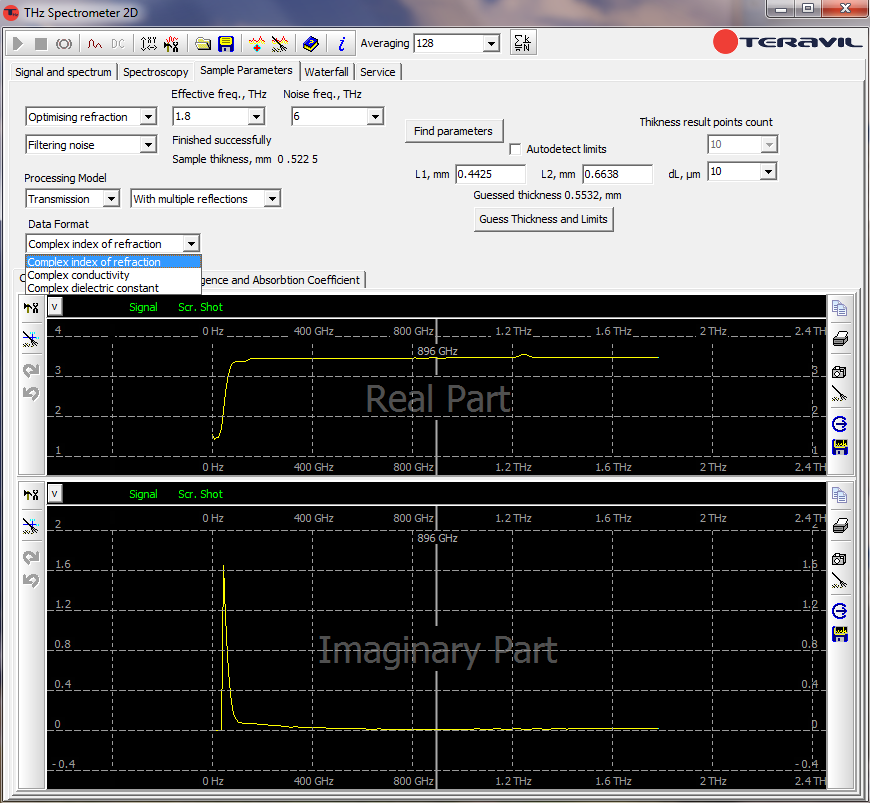Click Guess Thickness and Limits button
The height and width of the screenshot is (803, 870).
click(x=543, y=219)
